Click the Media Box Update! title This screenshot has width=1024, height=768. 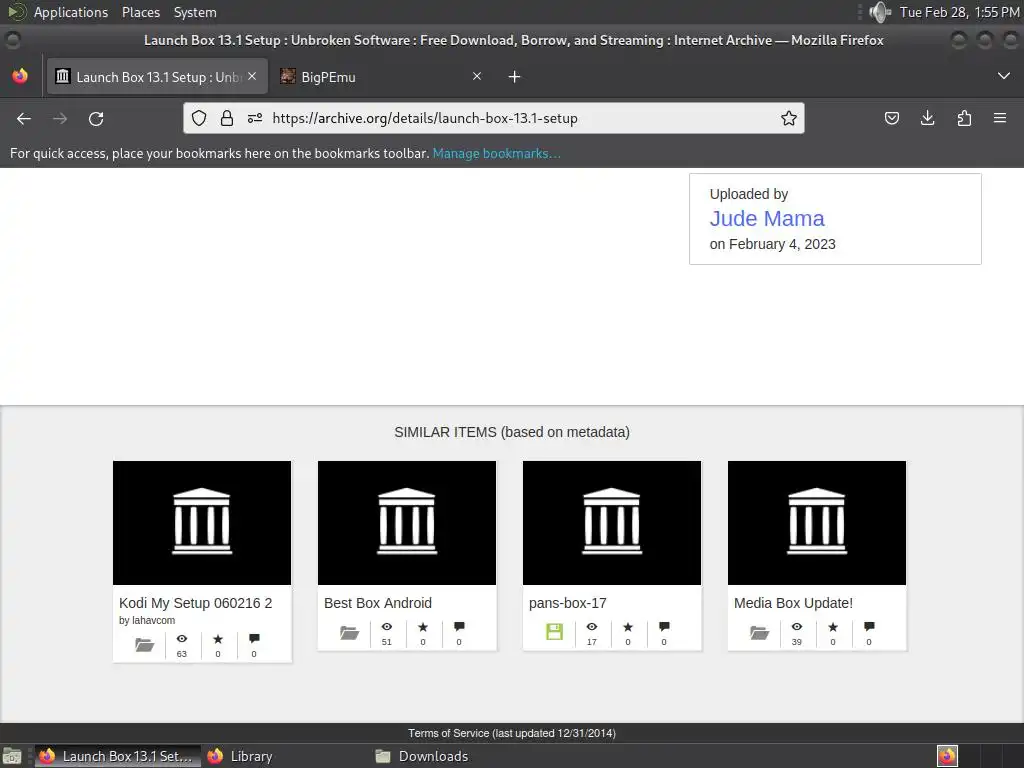pyautogui.click(x=793, y=603)
